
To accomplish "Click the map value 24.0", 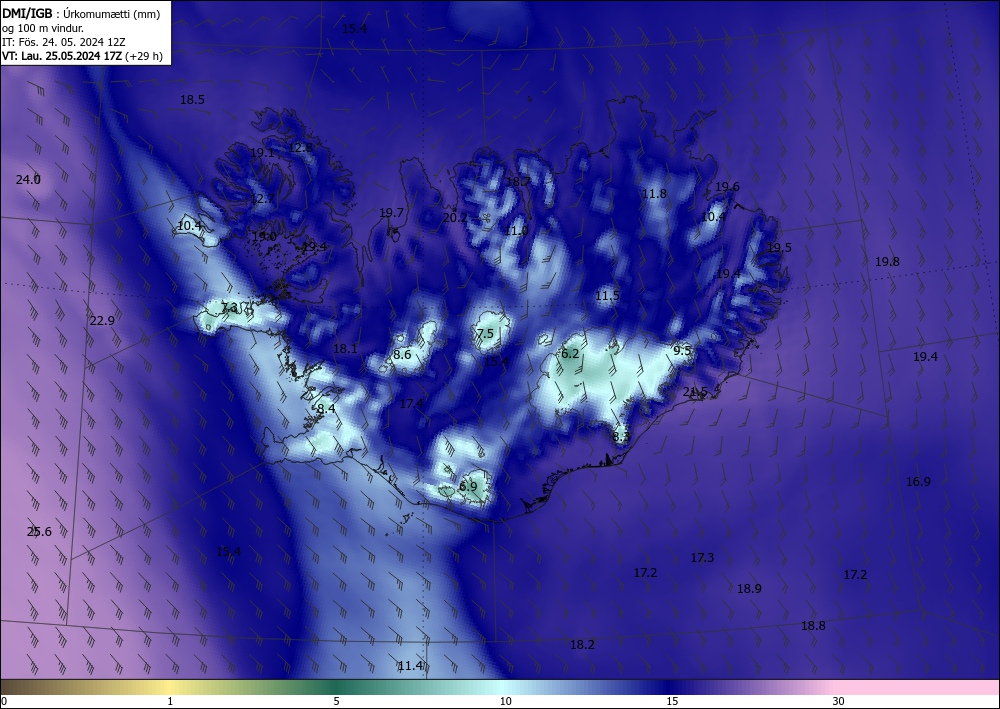I will click(x=28, y=180).
